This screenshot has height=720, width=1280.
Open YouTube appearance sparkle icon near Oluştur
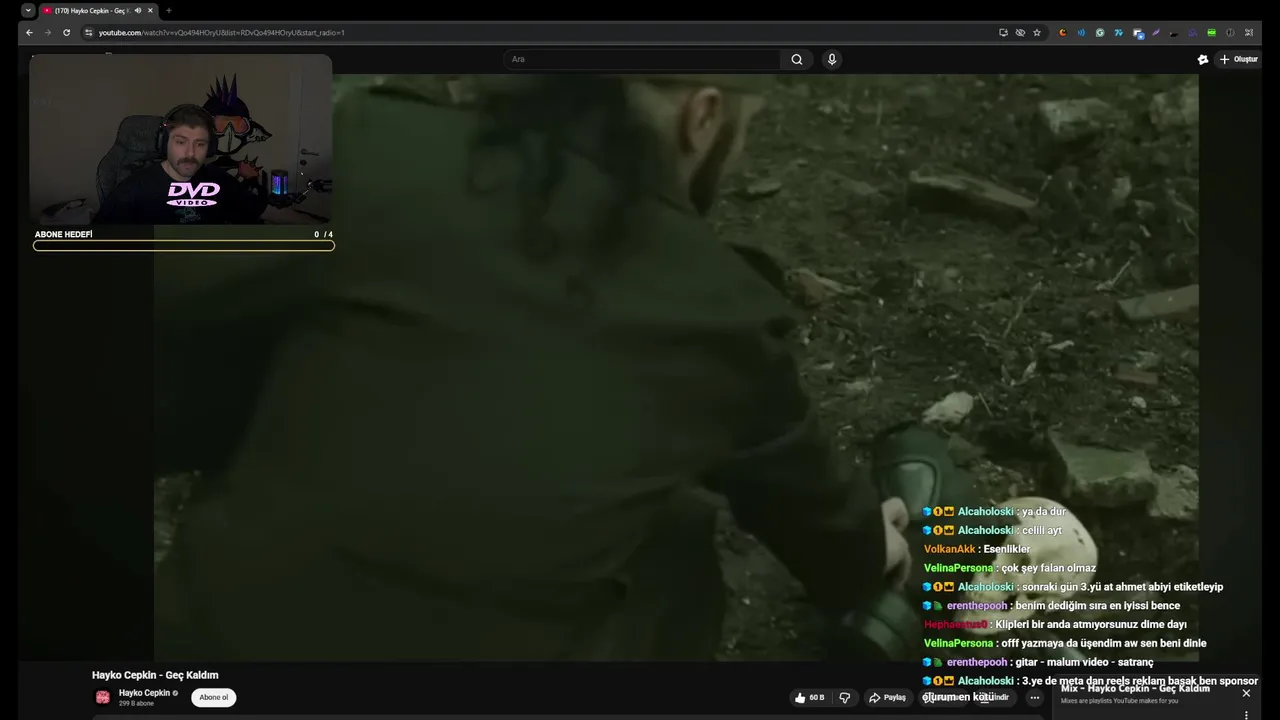[1203, 59]
